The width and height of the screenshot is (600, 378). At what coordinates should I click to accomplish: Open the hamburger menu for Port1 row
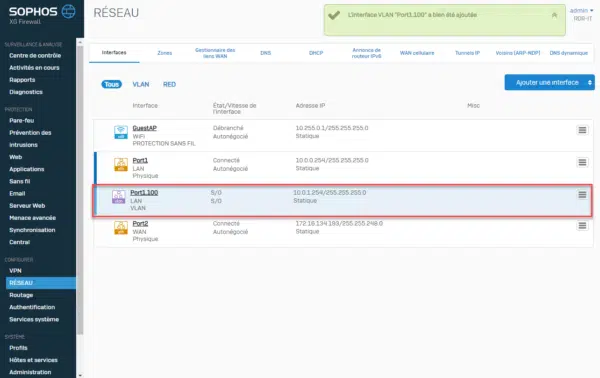click(x=582, y=162)
